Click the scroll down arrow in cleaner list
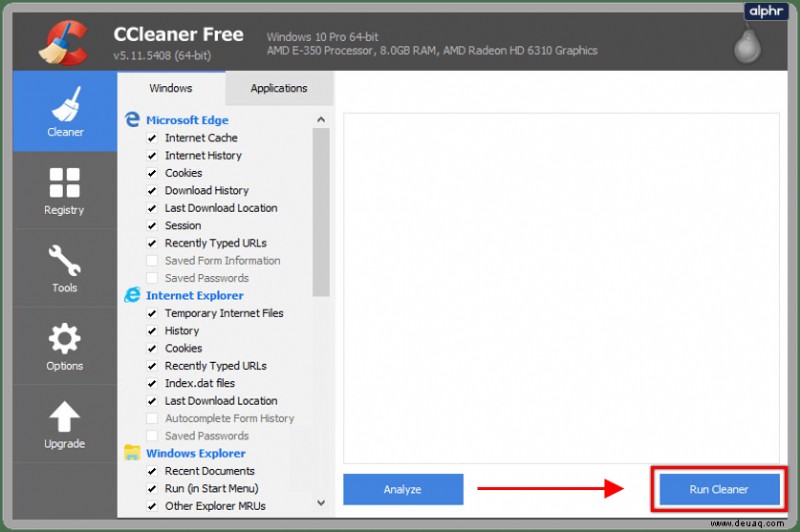 (x=321, y=503)
